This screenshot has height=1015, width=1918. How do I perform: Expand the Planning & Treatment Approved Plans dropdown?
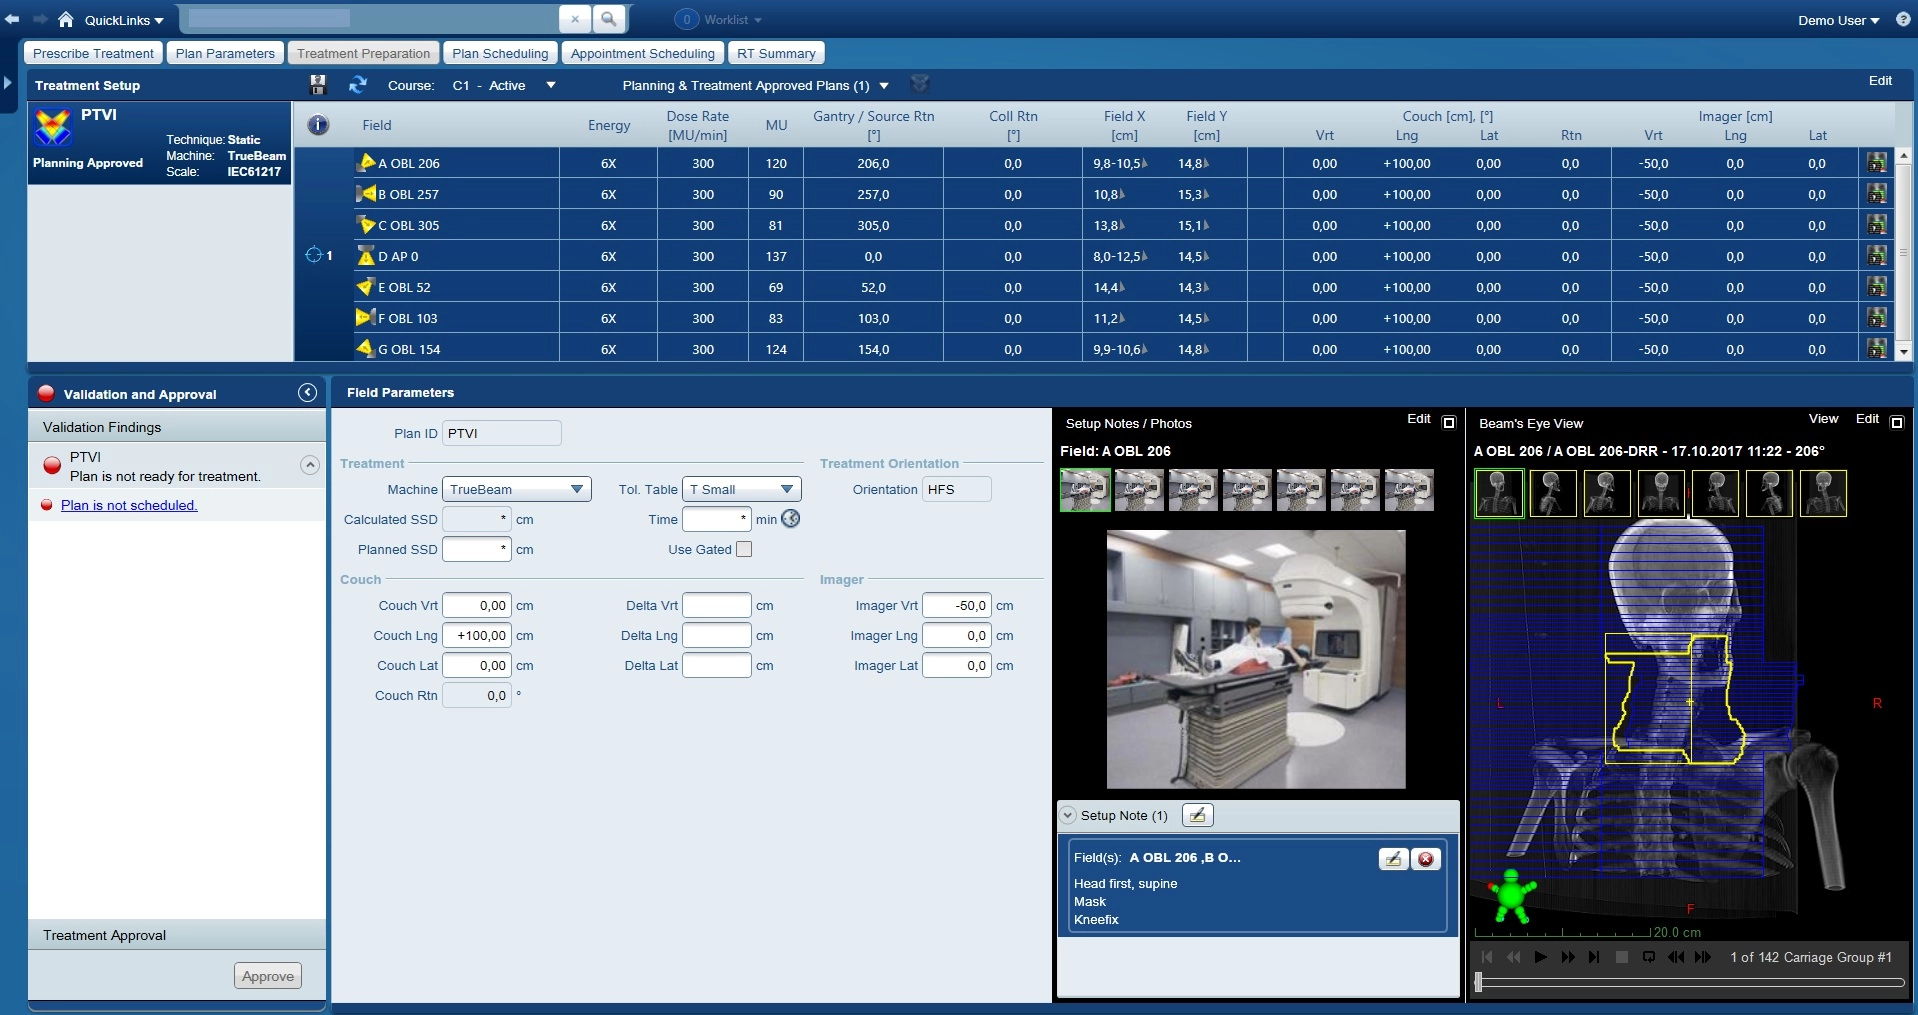tap(884, 86)
